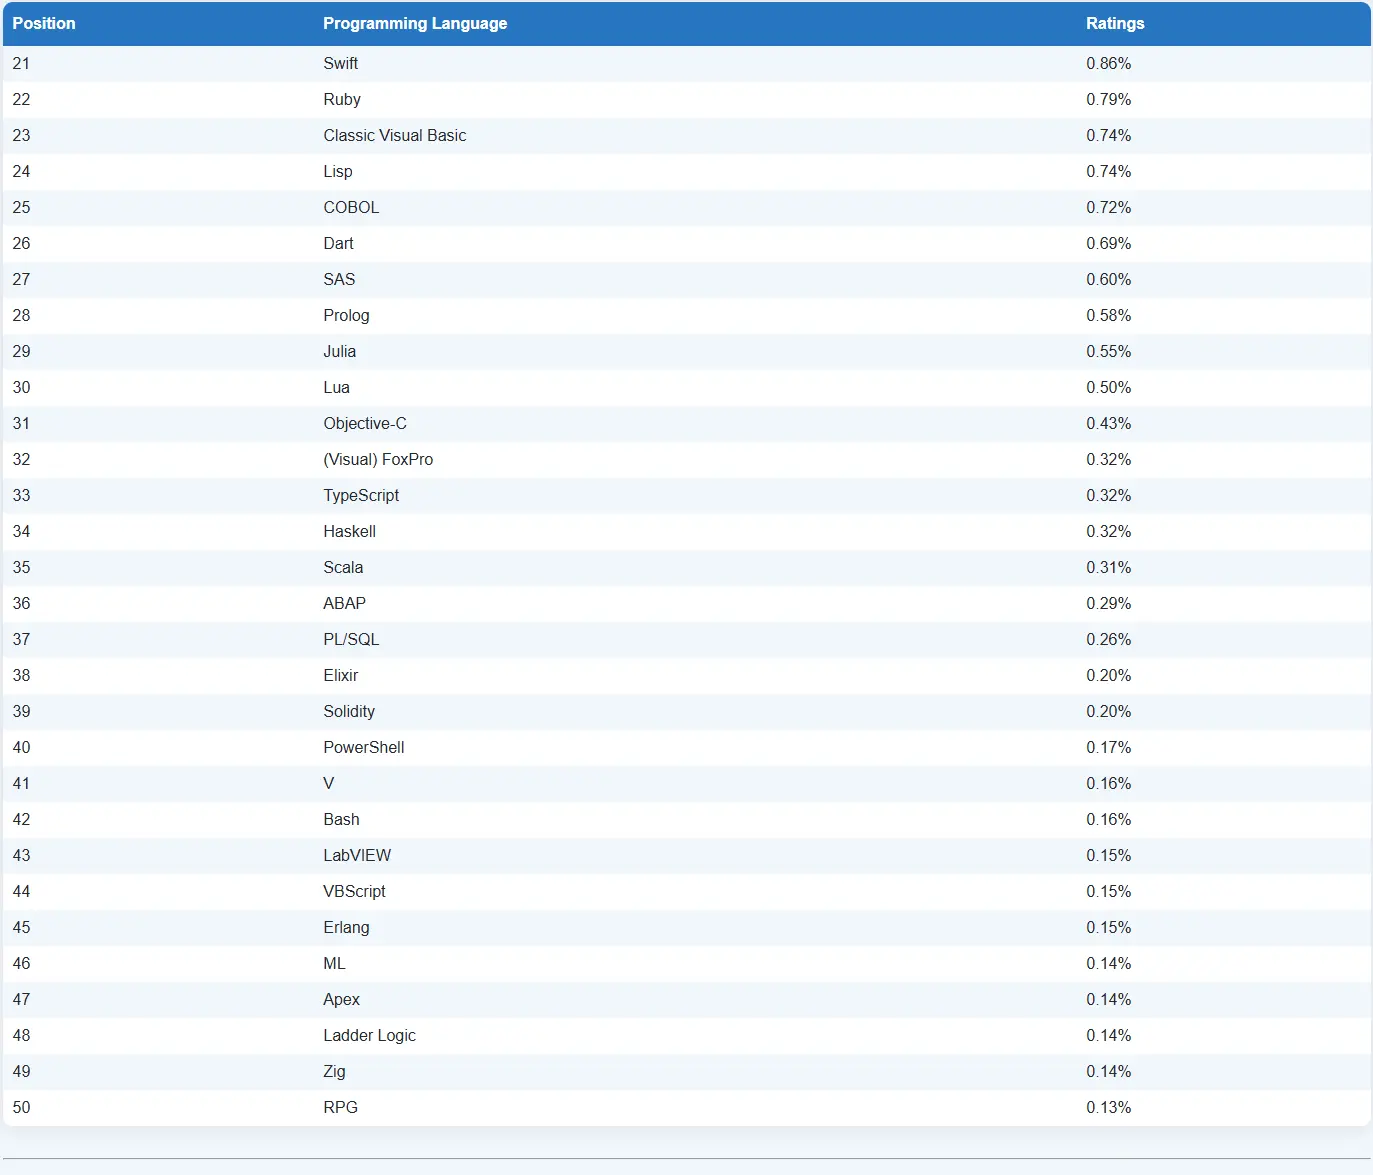The height and width of the screenshot is (1175, 1373).
Task: Select the Solidity language cell
Action: coord(349,711)
